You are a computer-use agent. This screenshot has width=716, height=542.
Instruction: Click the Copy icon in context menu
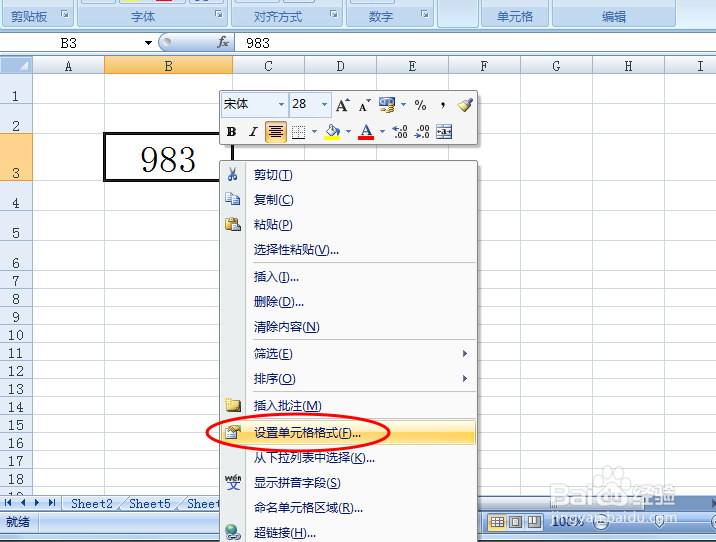pyautogui.click(x=232, y=199)
